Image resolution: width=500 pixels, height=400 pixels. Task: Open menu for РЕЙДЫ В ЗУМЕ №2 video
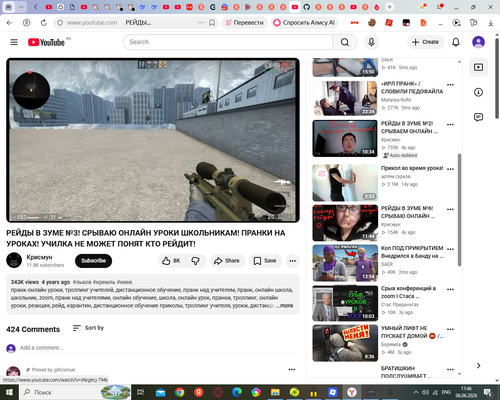[450, 125]
